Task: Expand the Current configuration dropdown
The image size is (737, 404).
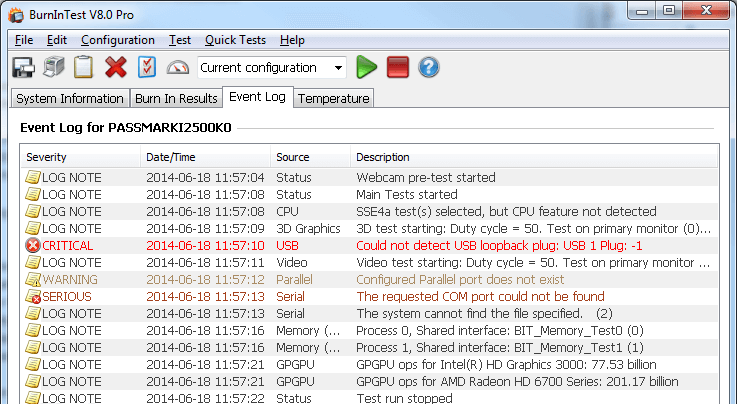Action: coord(339,68)
